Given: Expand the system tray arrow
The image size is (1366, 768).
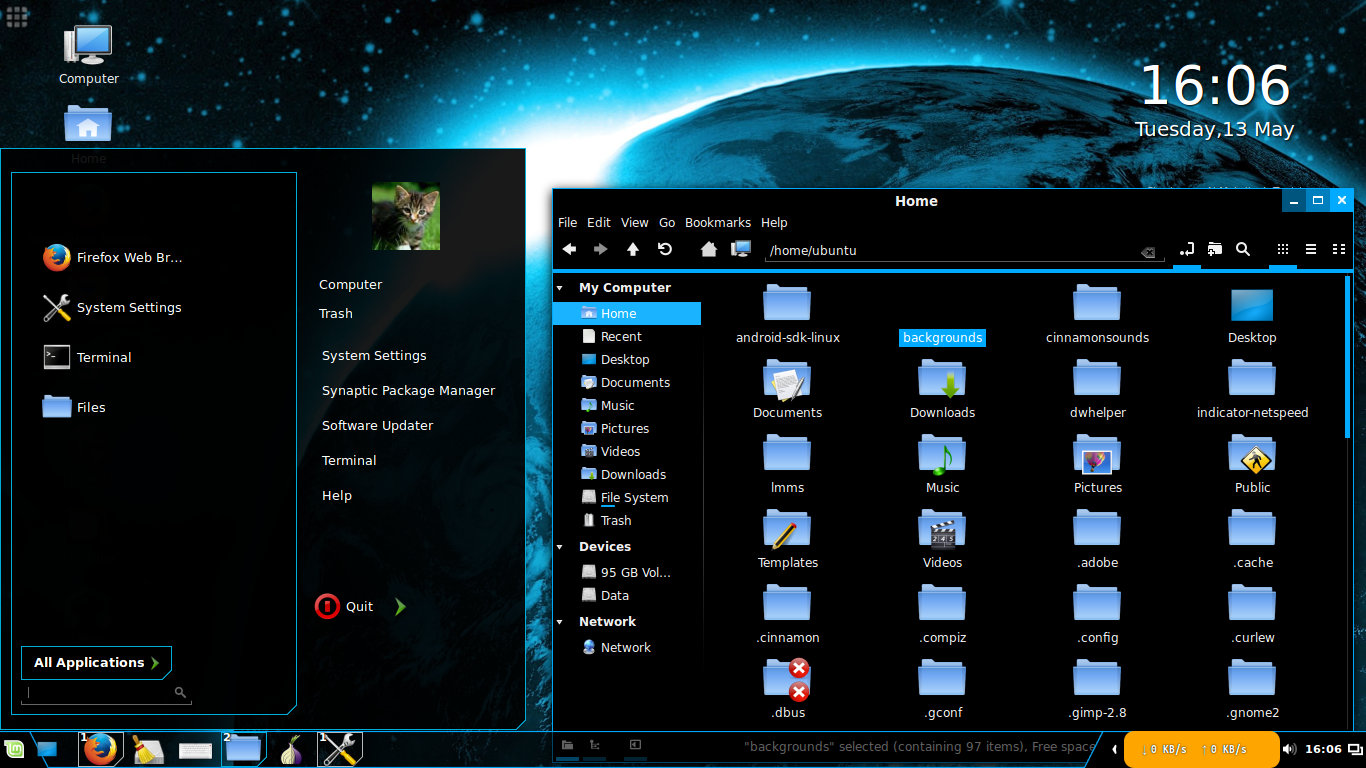Looking at the screenshot, I should tap(1114, 749).
